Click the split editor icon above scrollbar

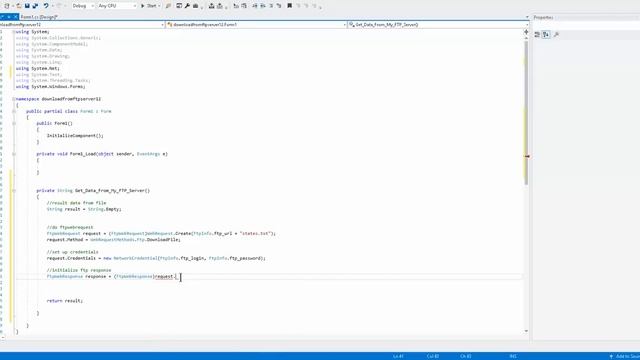pyautogui.click(x=526, y=31)
